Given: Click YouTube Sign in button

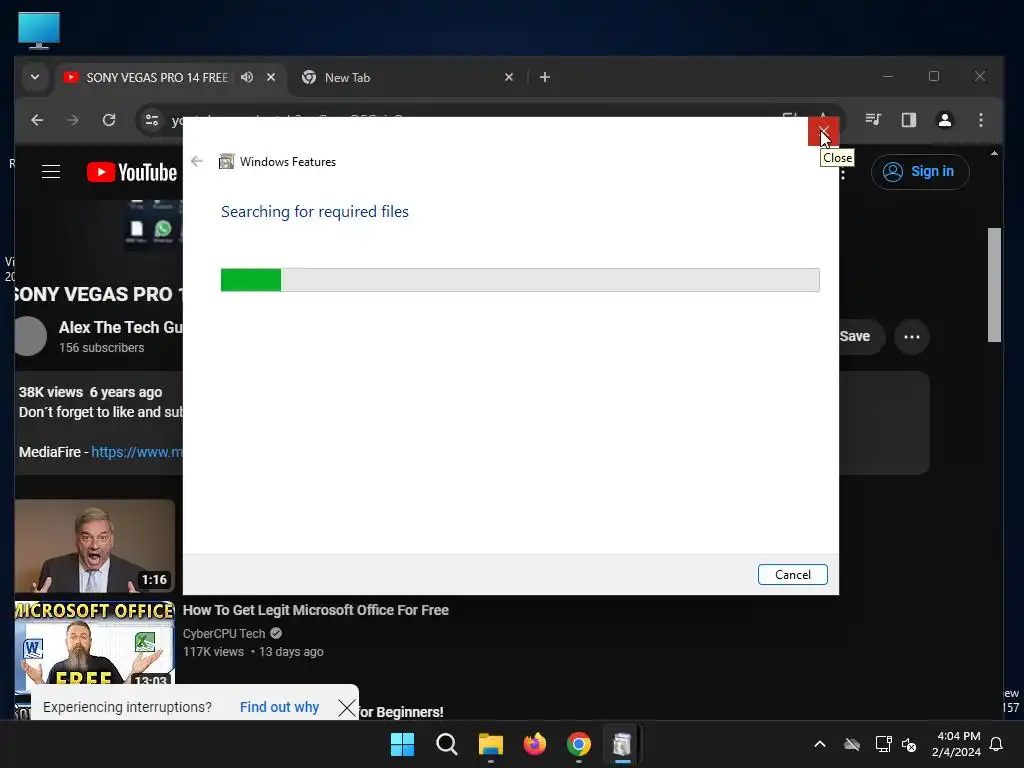Looking at the screenshot, I should point(920,172).
